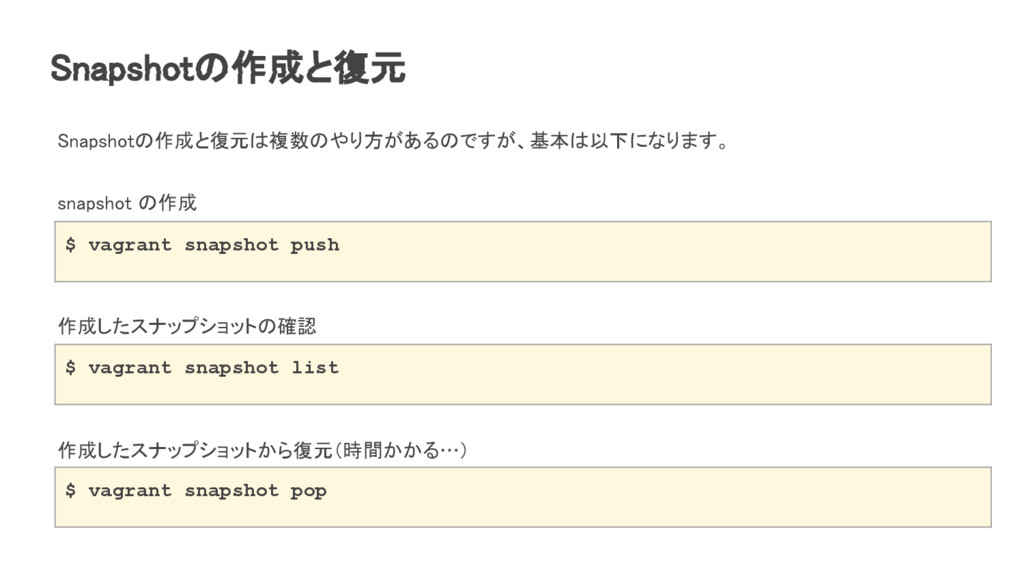Click the word 'list' in second command

(x=315, y=368)
